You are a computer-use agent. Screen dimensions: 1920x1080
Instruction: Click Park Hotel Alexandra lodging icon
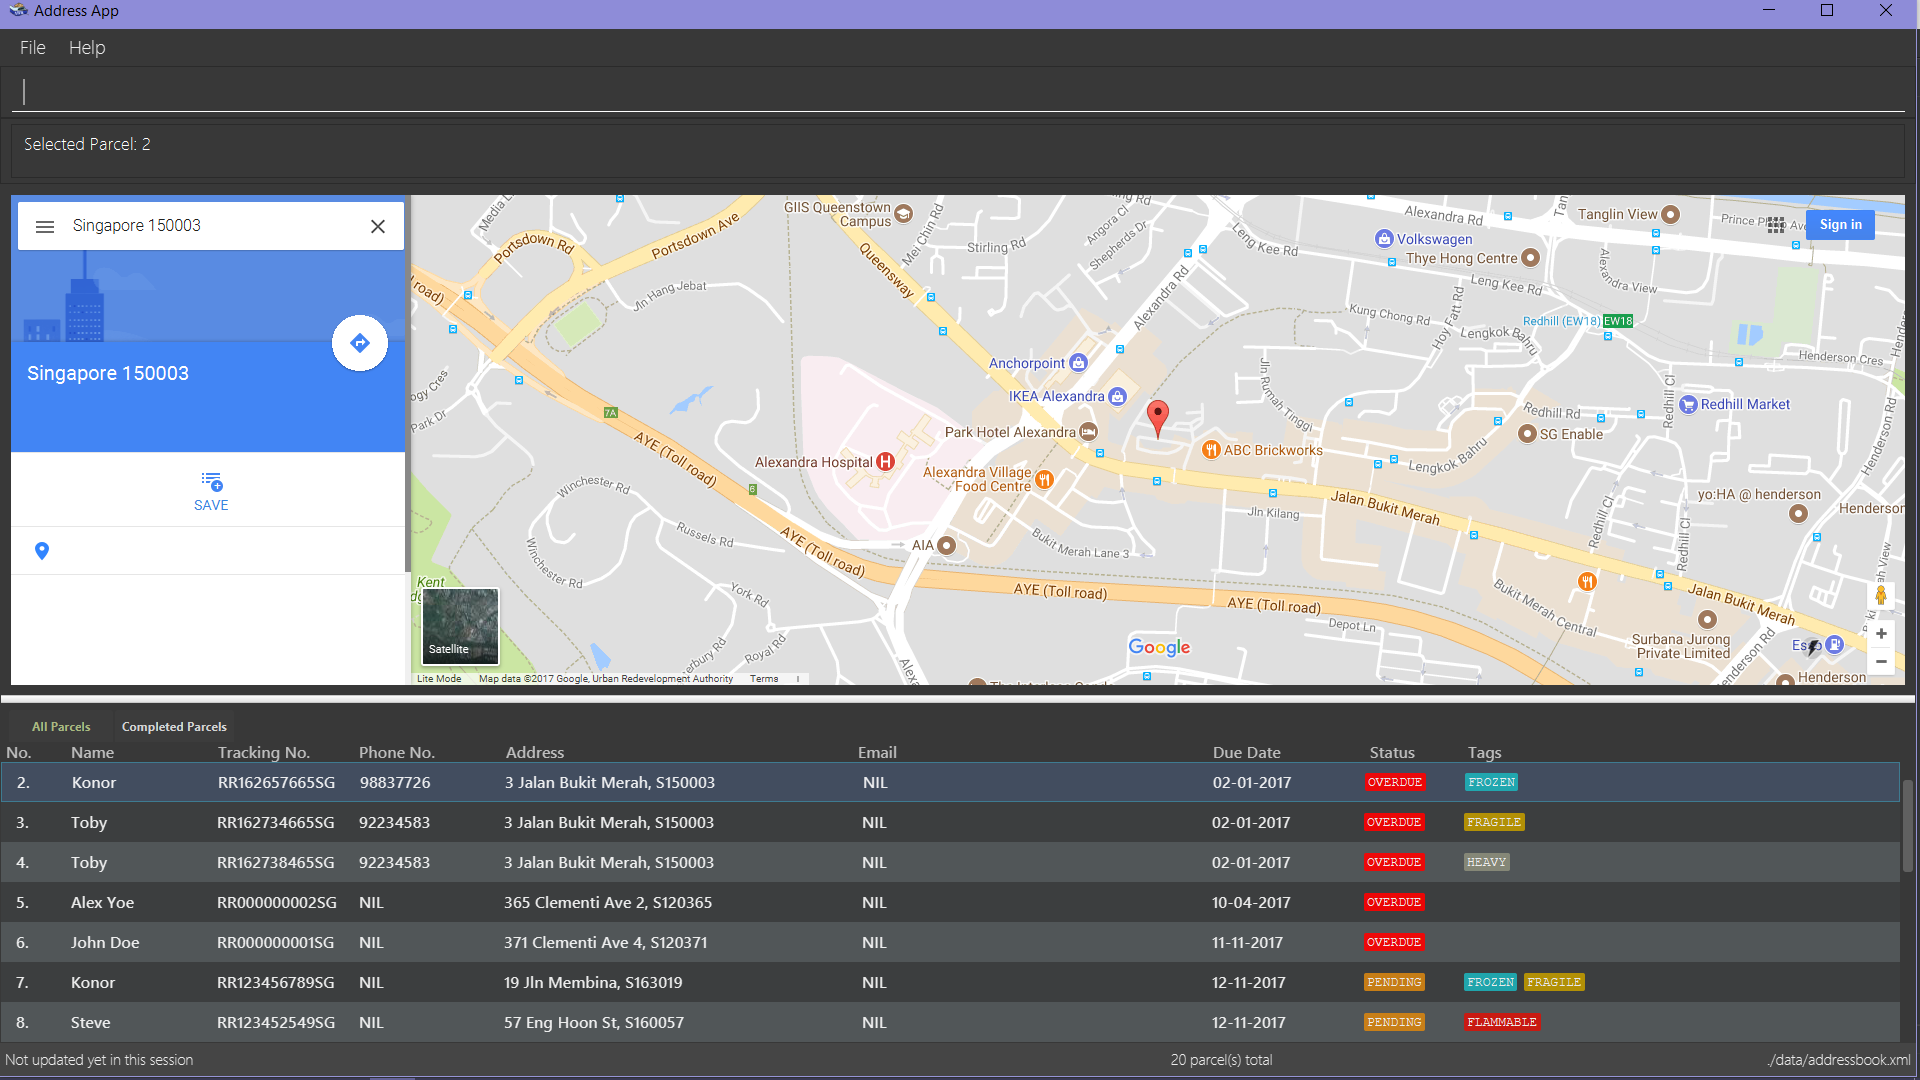coord(1089,432)
